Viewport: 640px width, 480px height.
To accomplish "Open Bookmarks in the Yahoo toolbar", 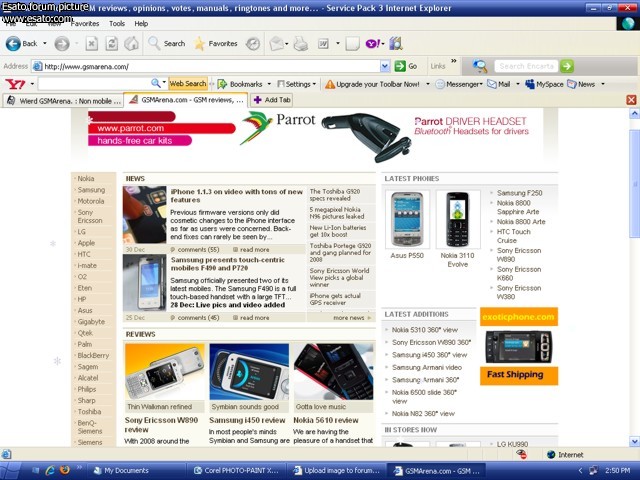I will click(x=240, y=84).
